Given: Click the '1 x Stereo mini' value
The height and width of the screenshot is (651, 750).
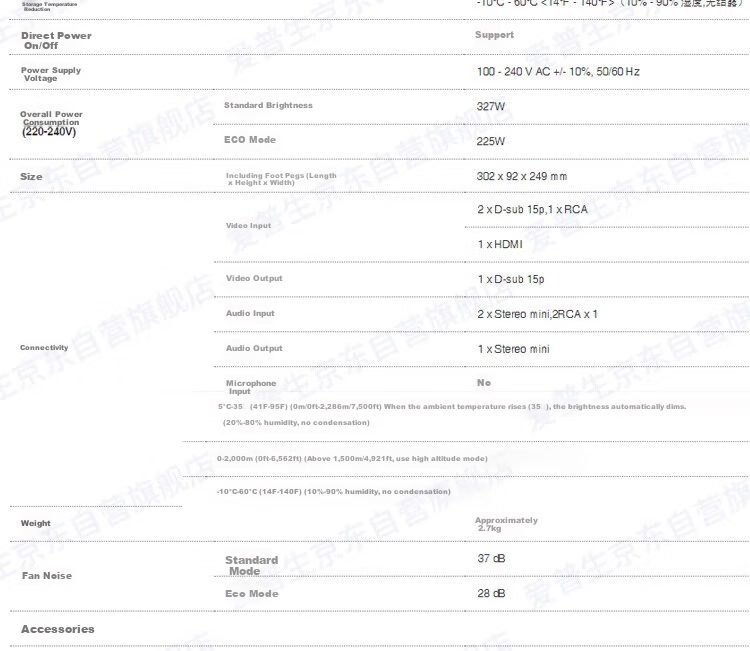Looking at the screenshot, I should (x=514, y=349).
